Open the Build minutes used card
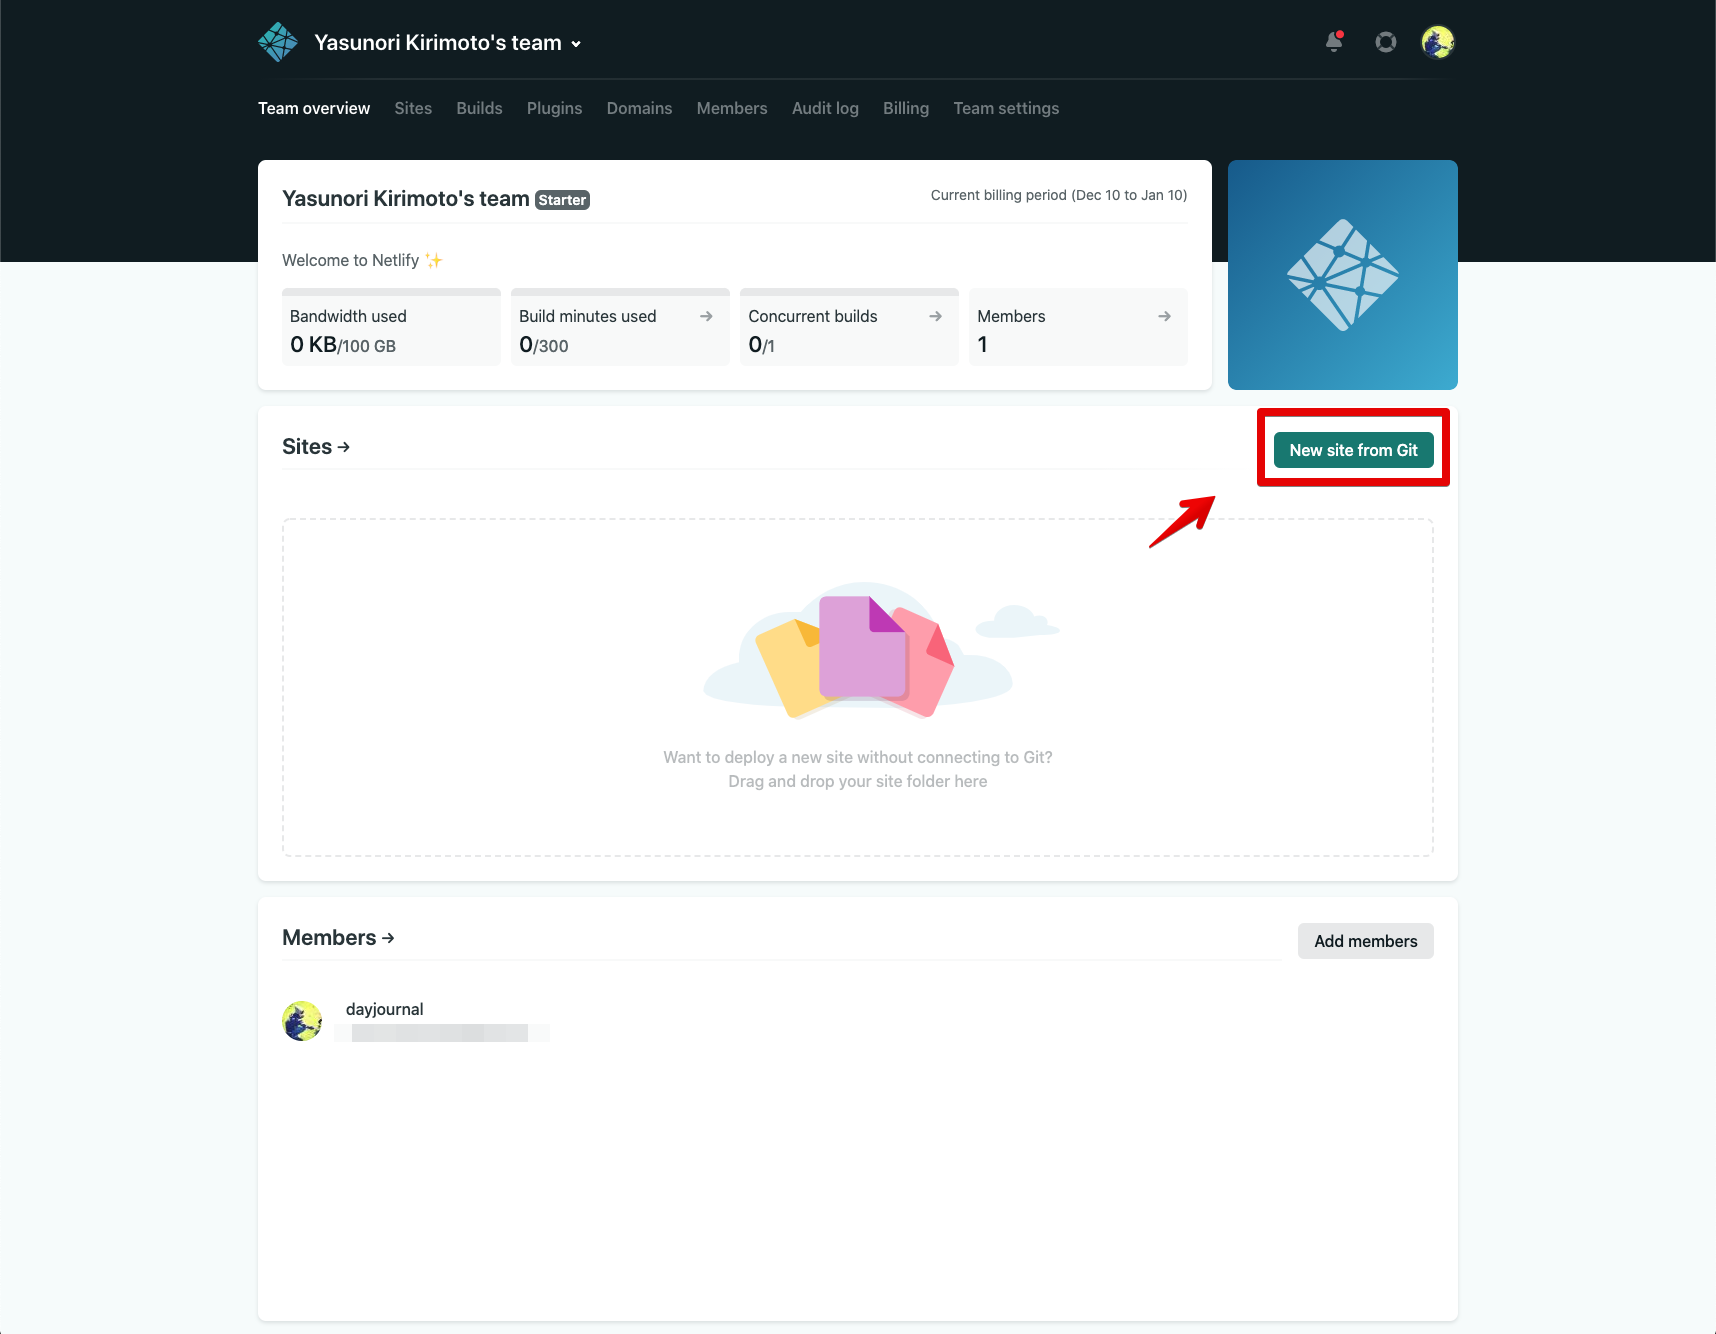 coord(620,327)
